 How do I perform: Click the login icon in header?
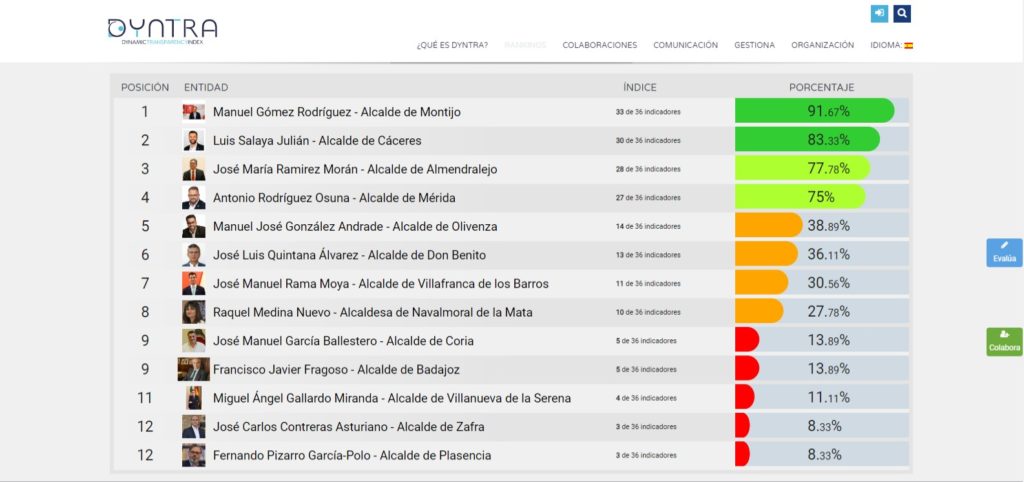[x=879, y=13]
